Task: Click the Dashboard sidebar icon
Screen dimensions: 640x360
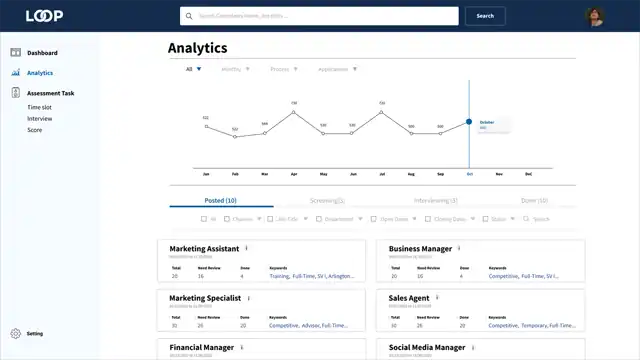Action: 16,52
